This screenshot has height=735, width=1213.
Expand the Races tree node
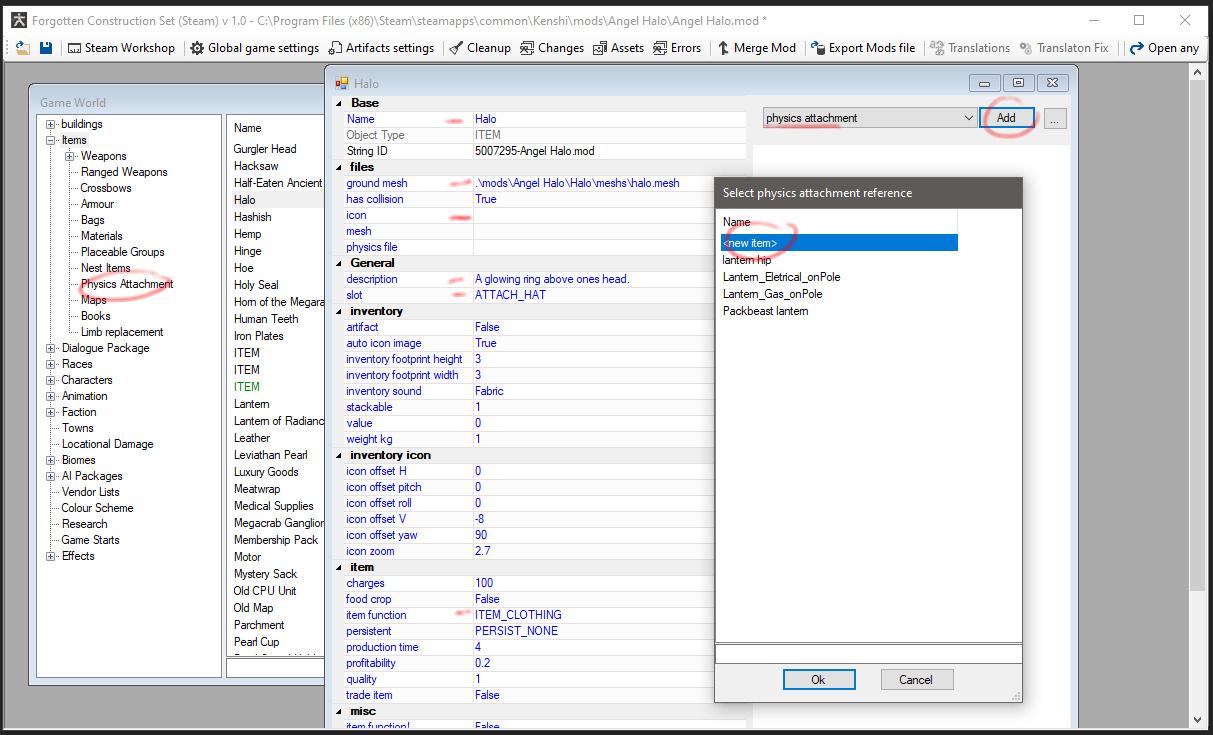click(x=51, y=364)
